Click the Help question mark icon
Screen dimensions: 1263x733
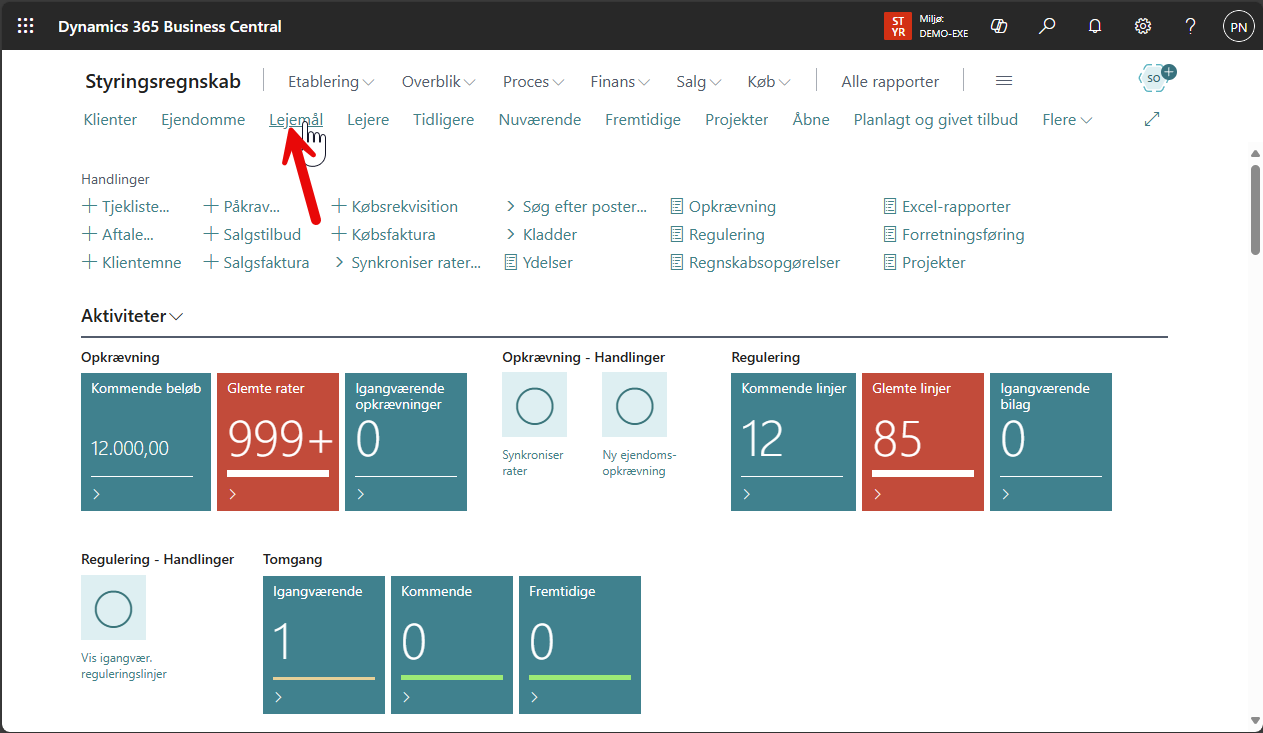pyautogui.click(x=1190, y=27)
